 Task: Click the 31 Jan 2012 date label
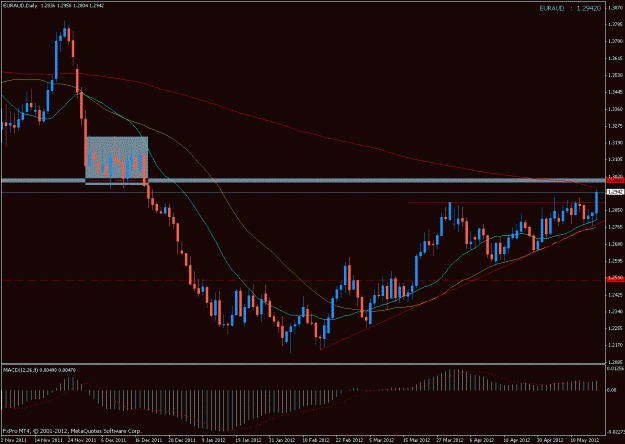click(282, 440)
